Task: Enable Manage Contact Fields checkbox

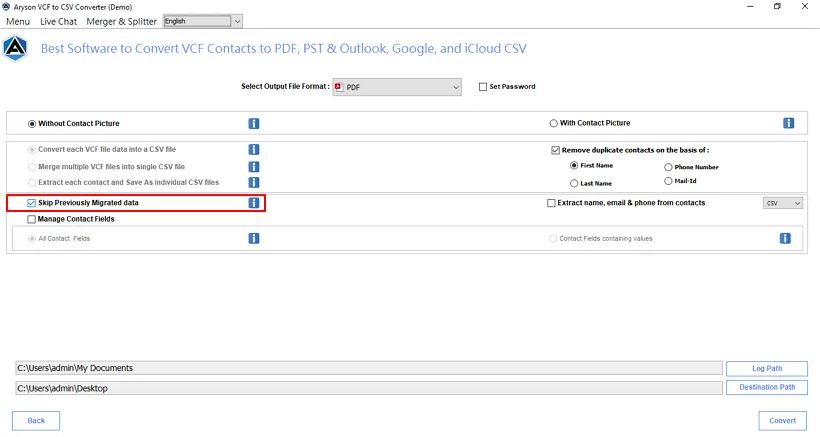Action: [x=31, y=219]
